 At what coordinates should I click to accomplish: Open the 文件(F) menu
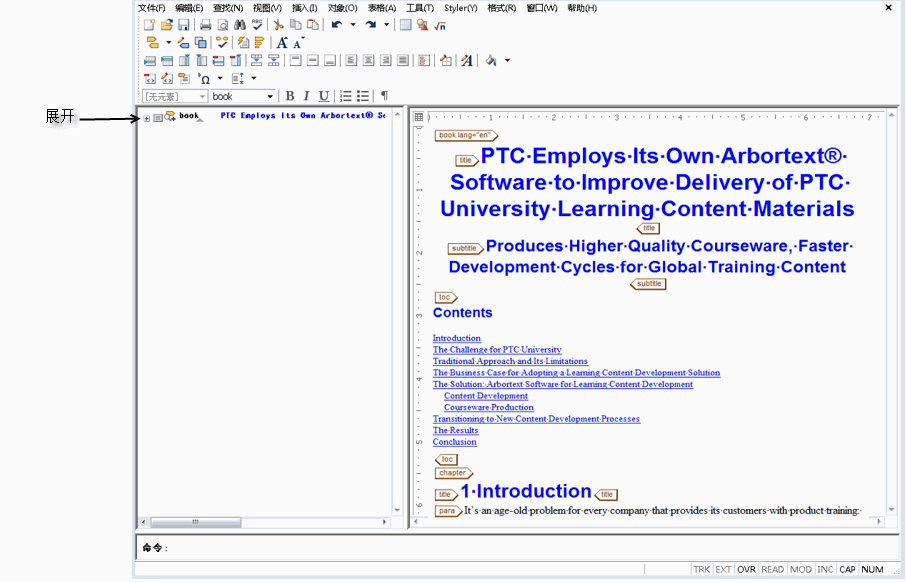point(151,8)
